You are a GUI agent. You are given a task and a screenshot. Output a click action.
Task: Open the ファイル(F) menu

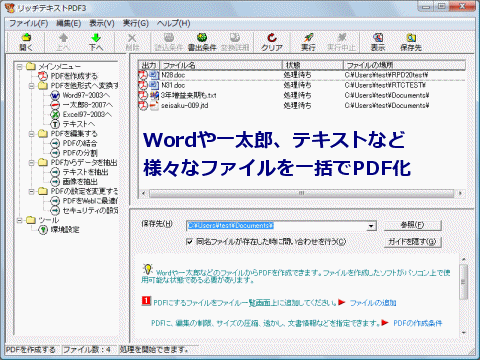point(28,23)
